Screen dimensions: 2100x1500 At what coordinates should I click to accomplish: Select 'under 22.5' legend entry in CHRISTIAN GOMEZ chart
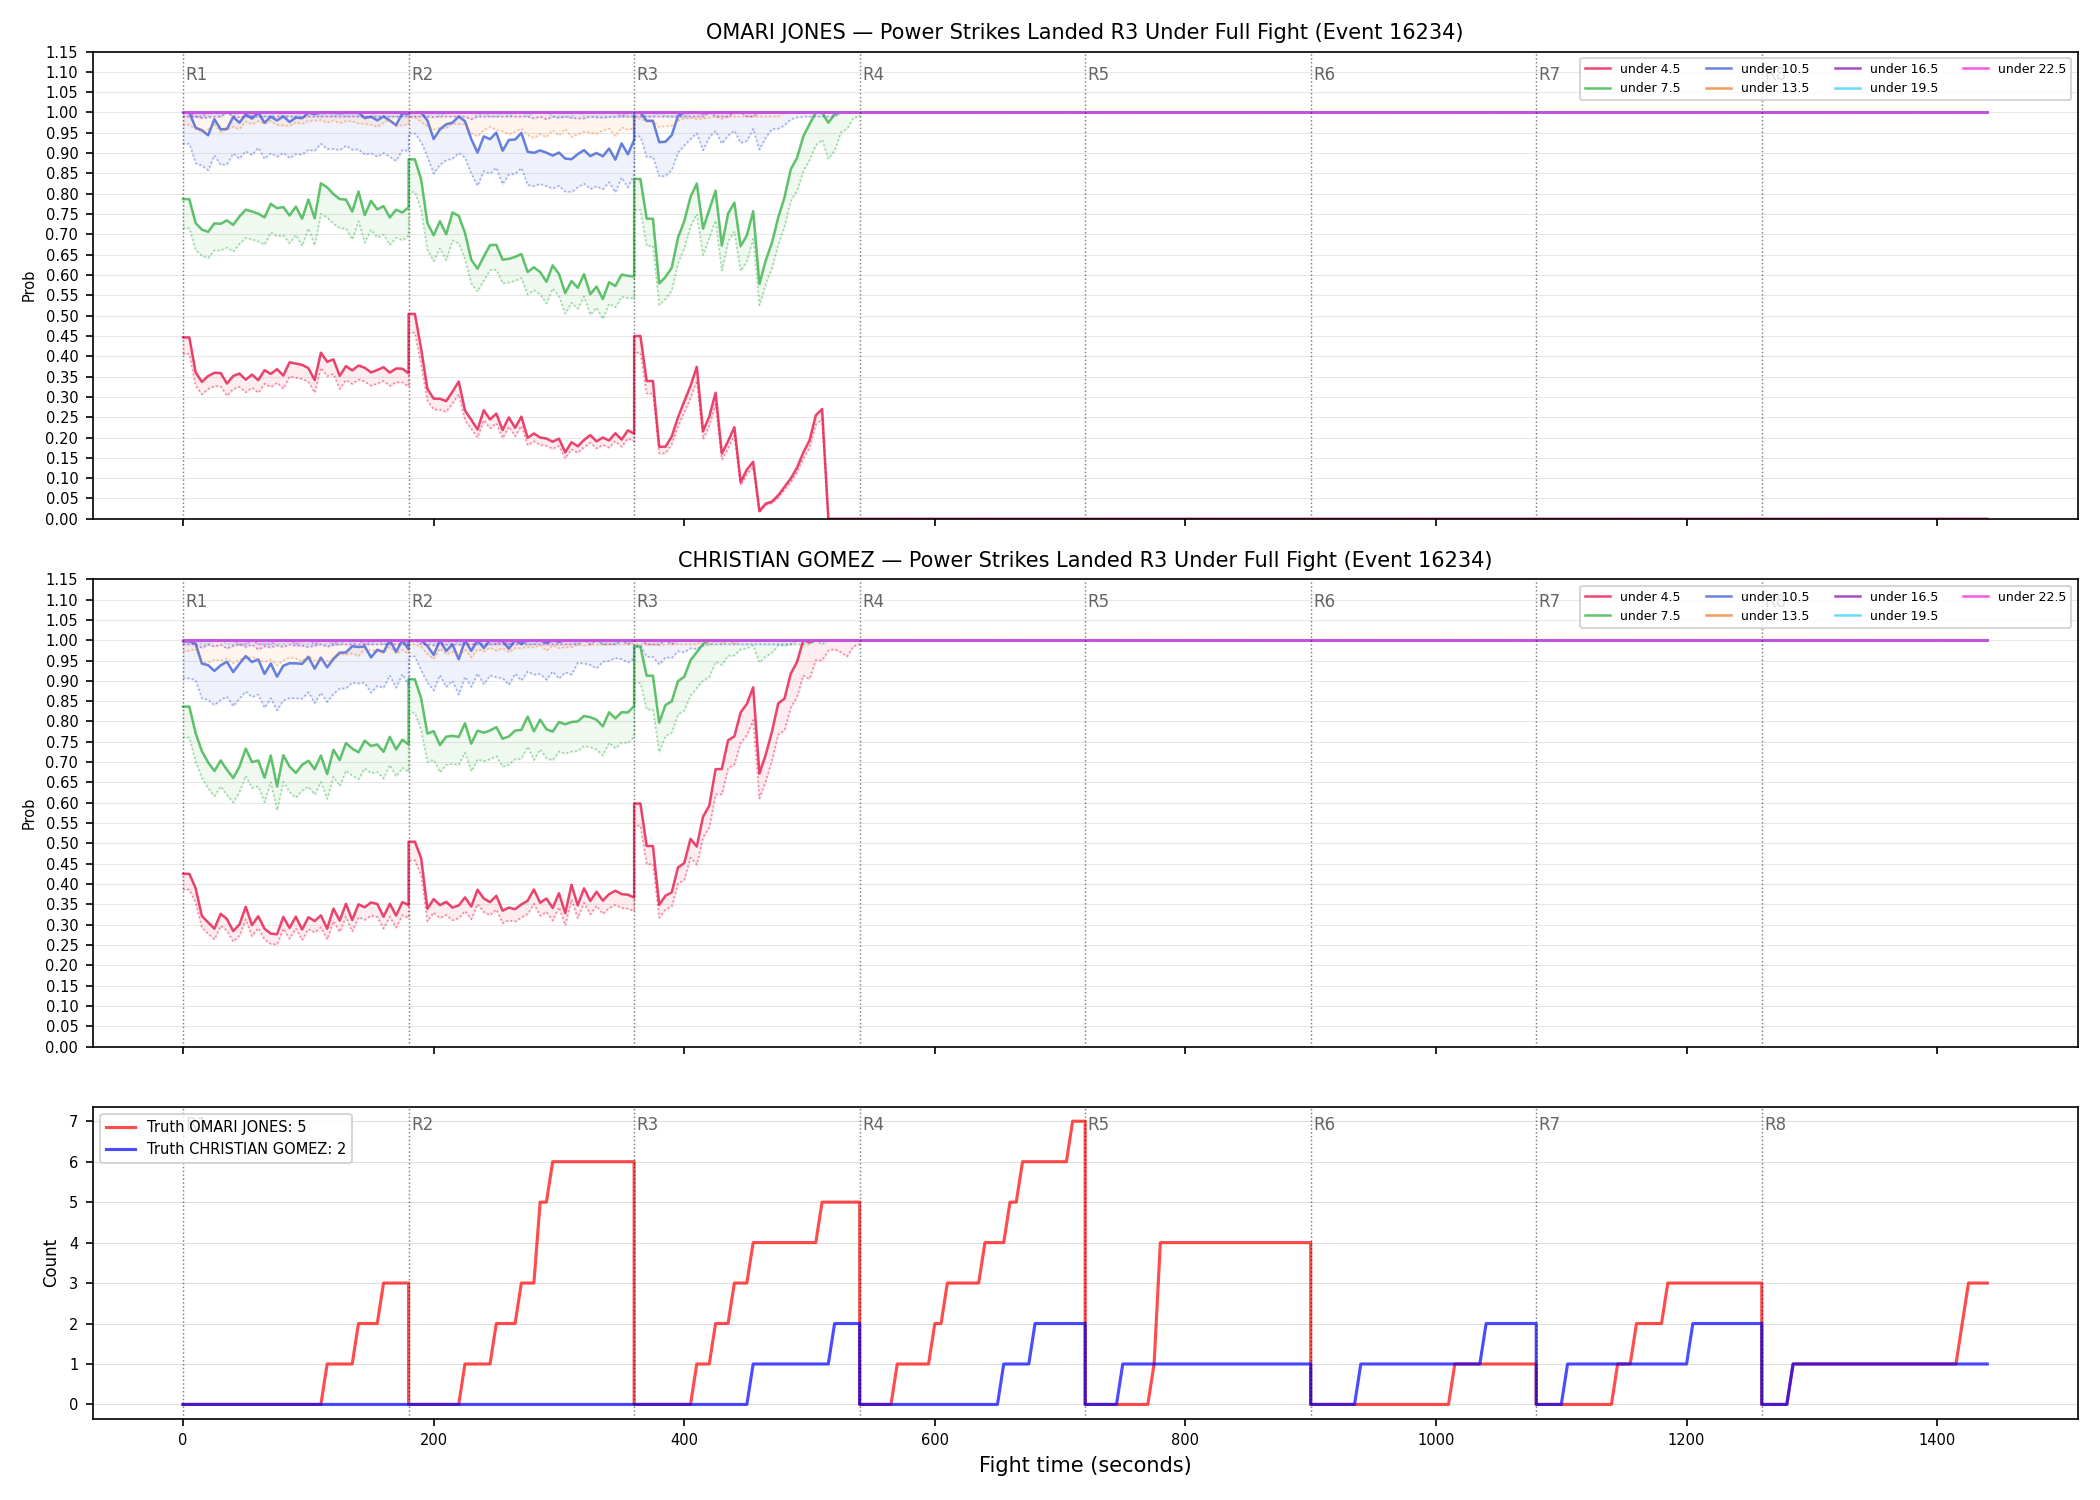pyautogui.click(x=2014, y=597)
